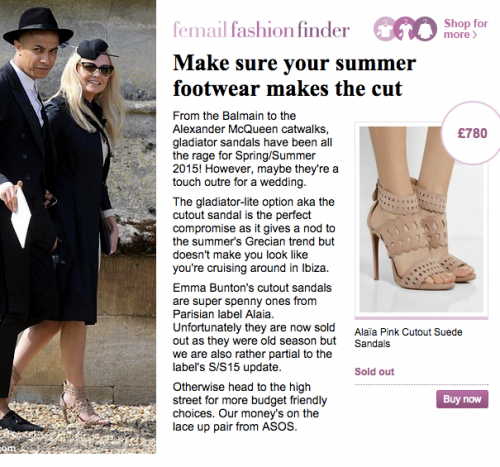
Task: Click the summer footwear headline
Action: [294, 76]
